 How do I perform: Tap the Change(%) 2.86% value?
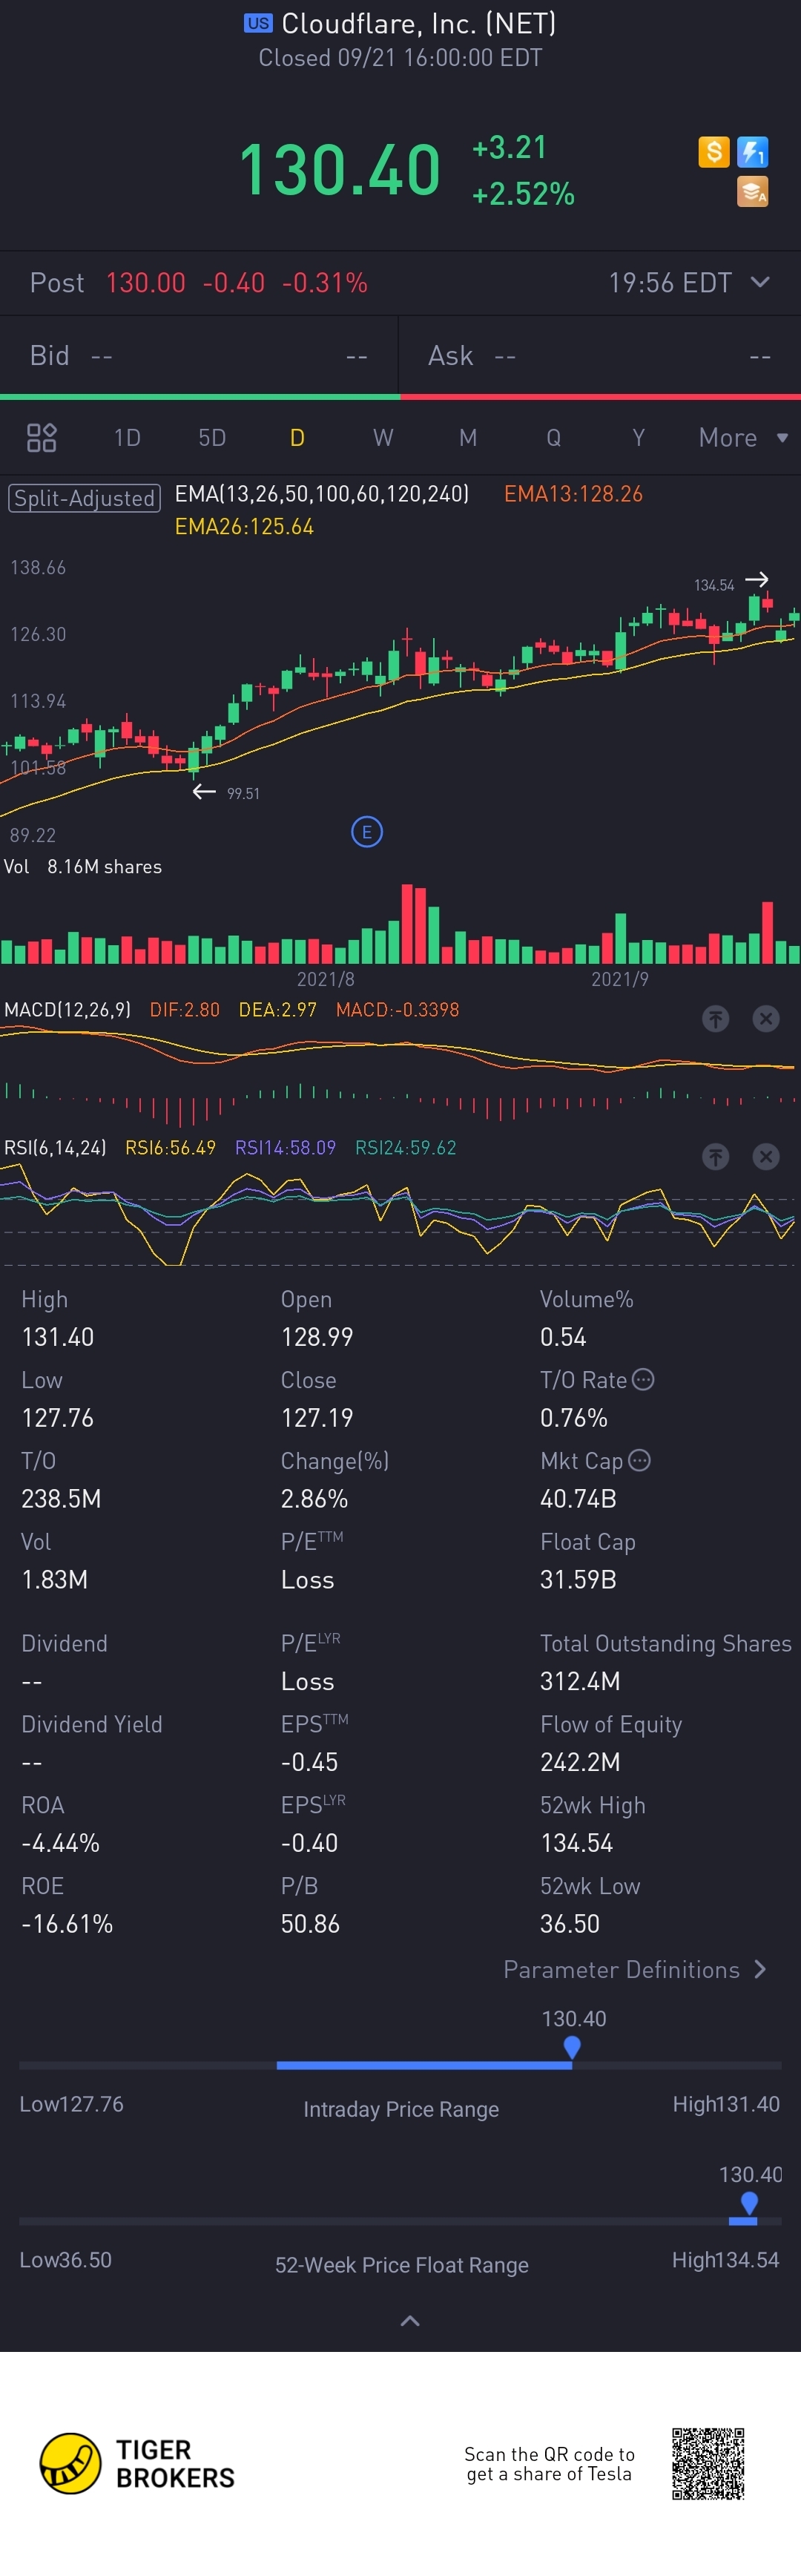(x=314, y=1498)
